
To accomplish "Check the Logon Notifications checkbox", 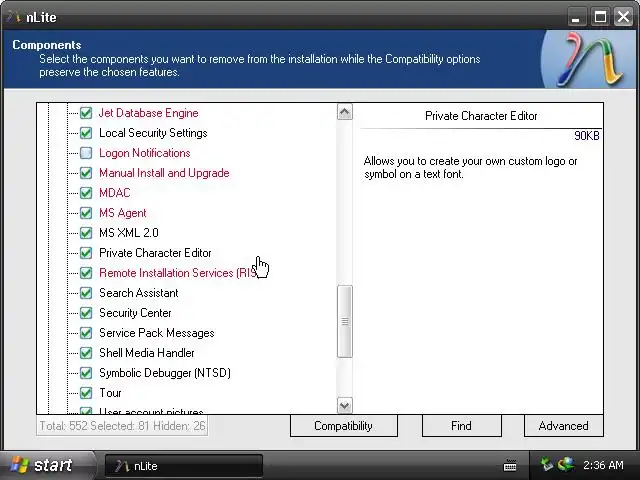I will [x=86, y=153].
